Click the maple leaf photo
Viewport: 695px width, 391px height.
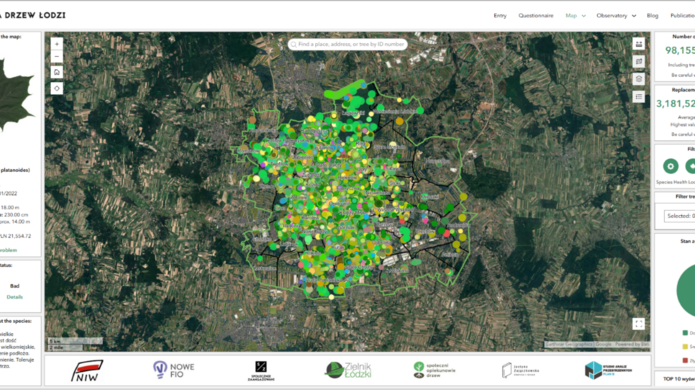point(16,95)
